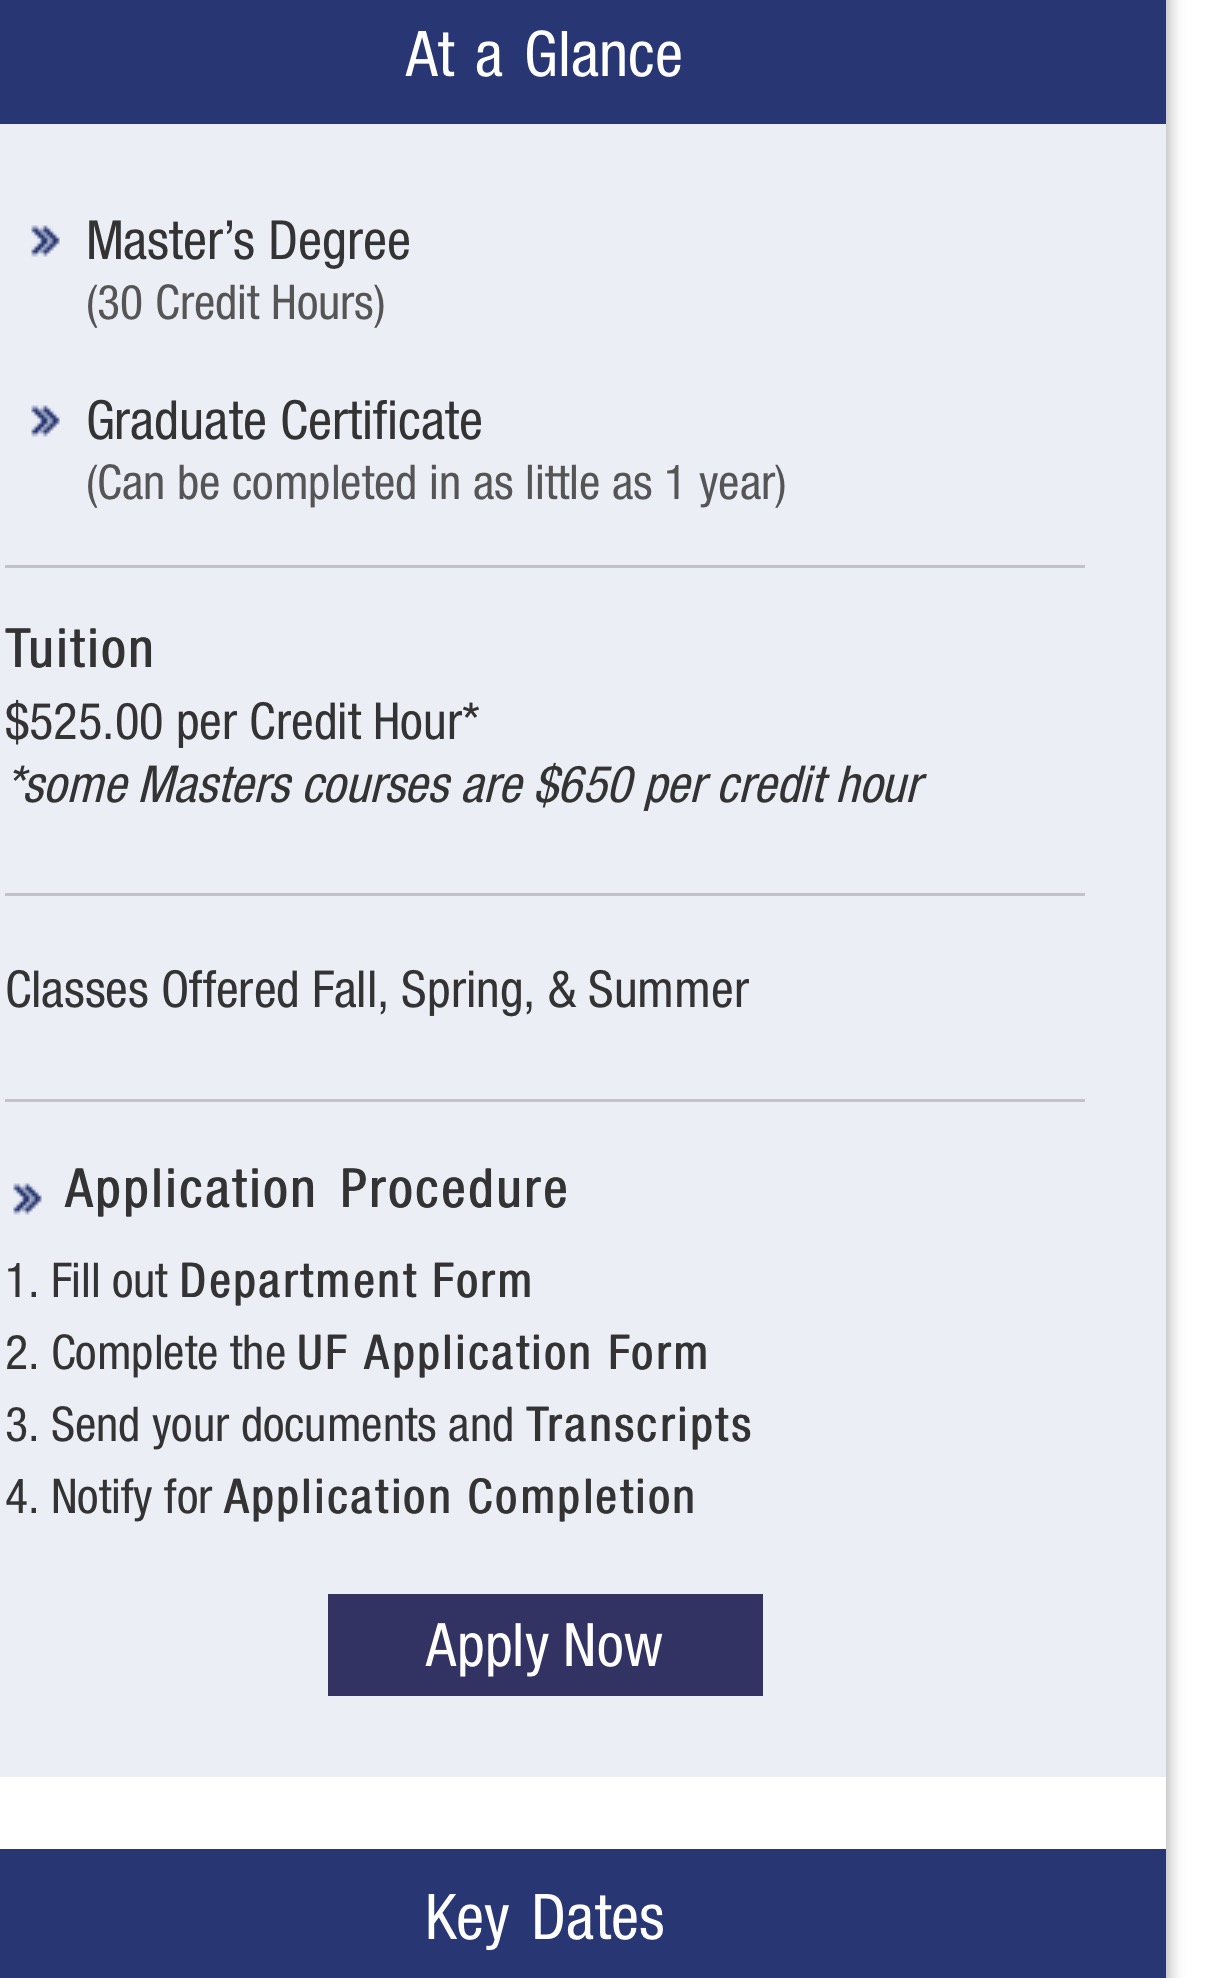1225x1978 pixels.
Task: Click the completion-in-1-year note under Graduate Certificate
Action: (436, 483)
